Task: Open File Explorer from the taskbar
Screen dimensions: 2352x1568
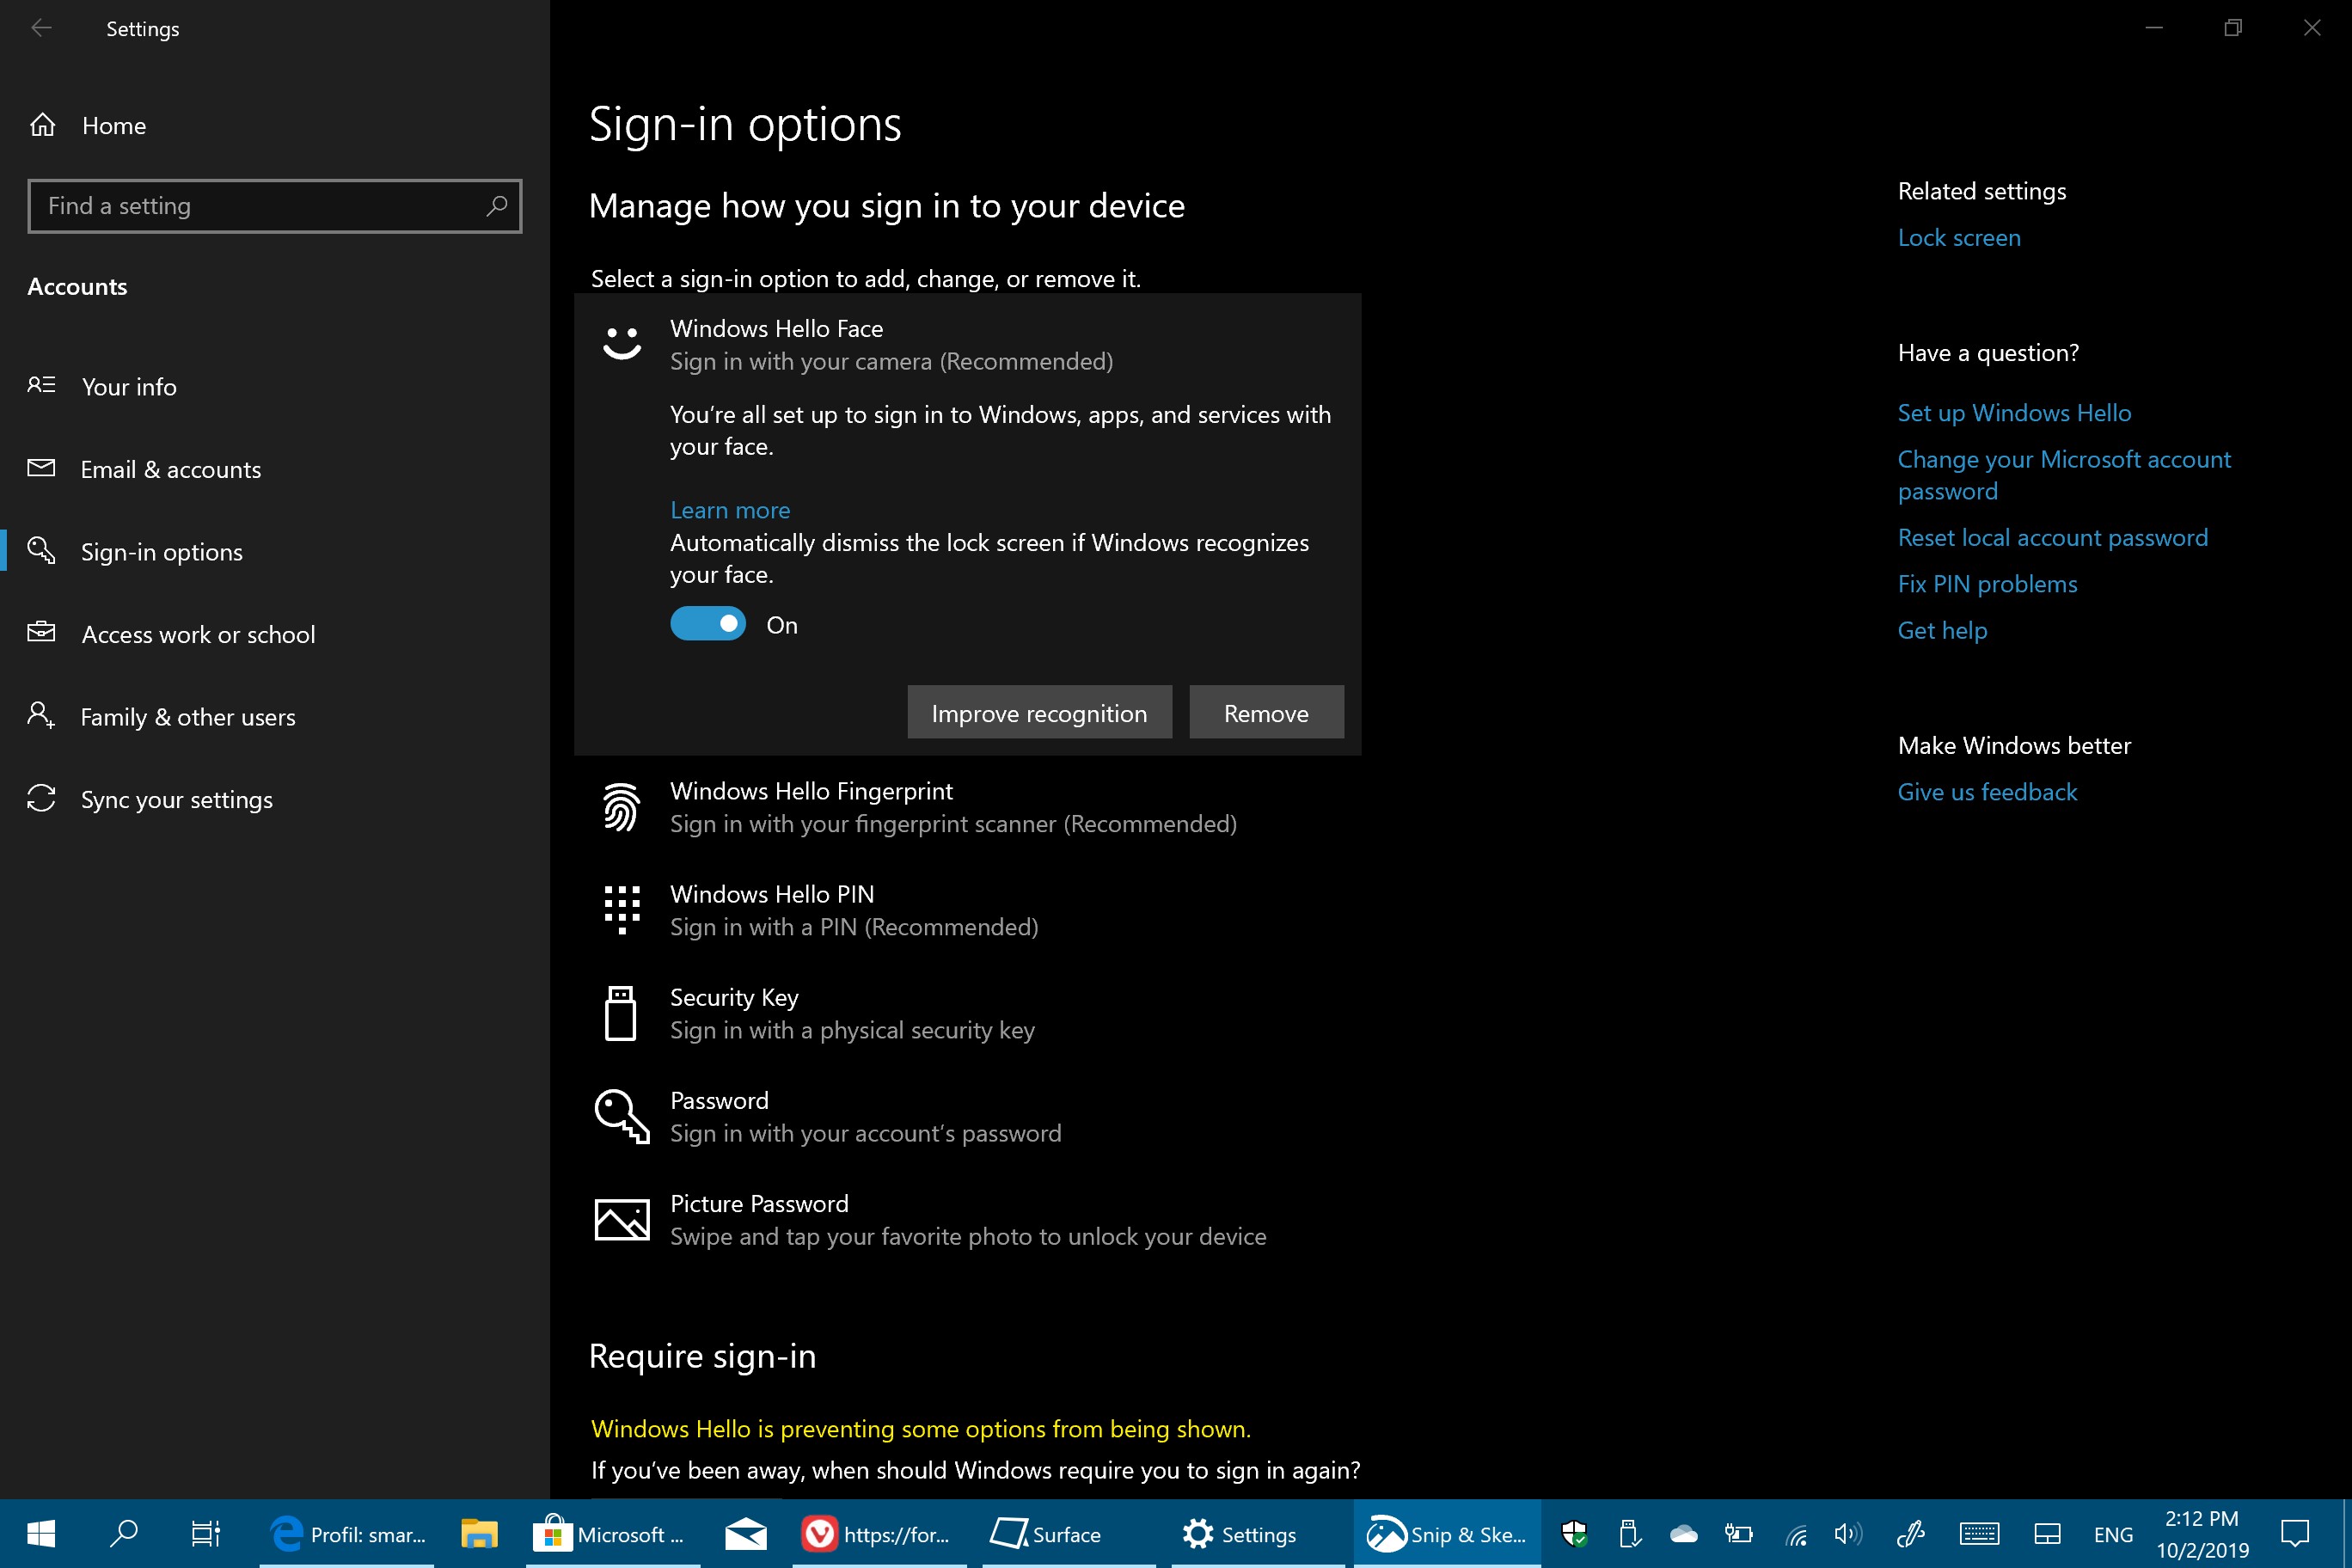Action: (479, 1534)
